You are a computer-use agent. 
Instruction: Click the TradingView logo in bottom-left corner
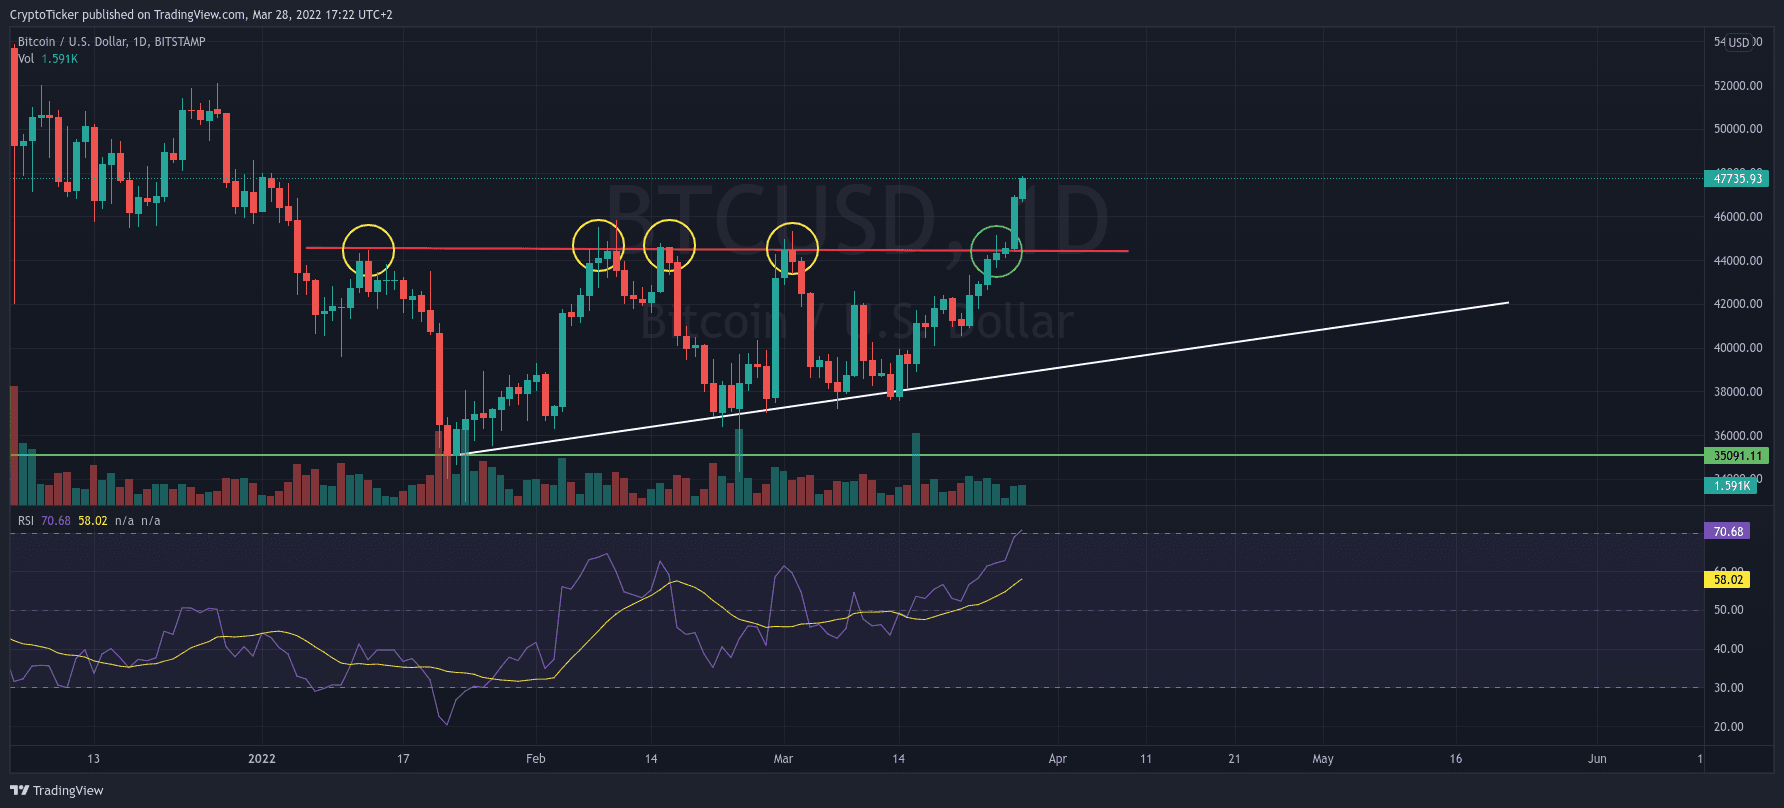pos(57,790)
